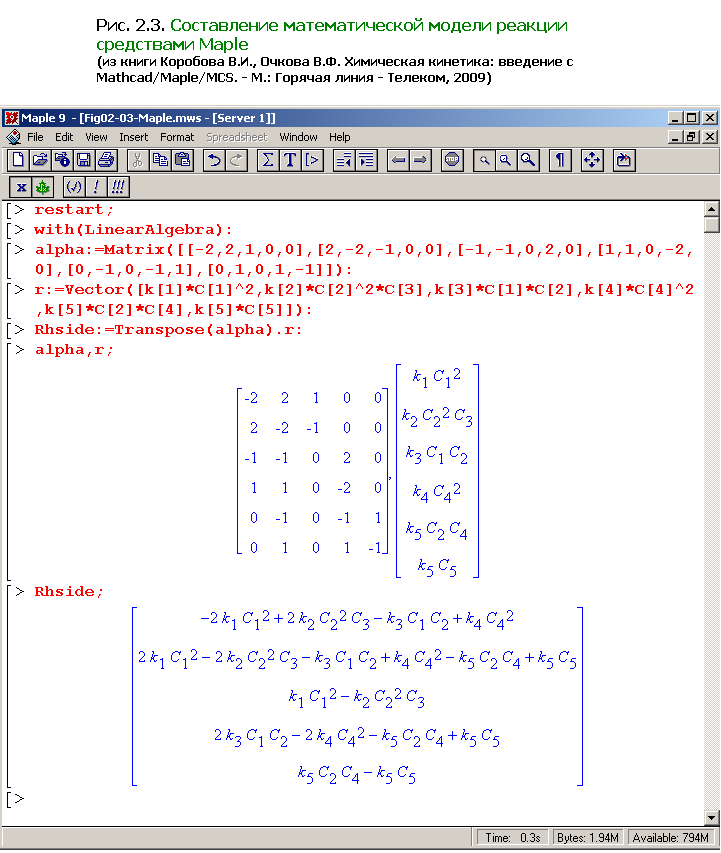Open the Window menu
Screen dimensions: 721x853
coord(298,137)
